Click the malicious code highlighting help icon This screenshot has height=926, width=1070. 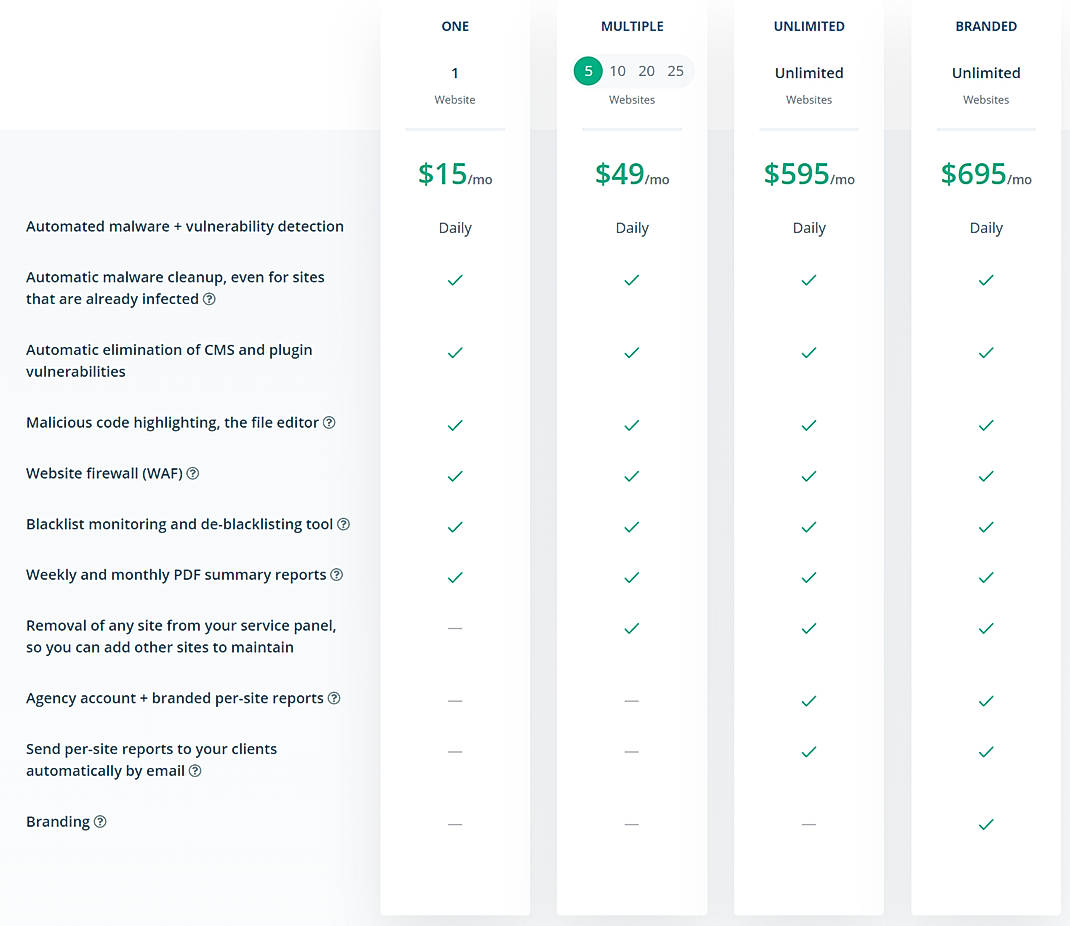point(329,422)
